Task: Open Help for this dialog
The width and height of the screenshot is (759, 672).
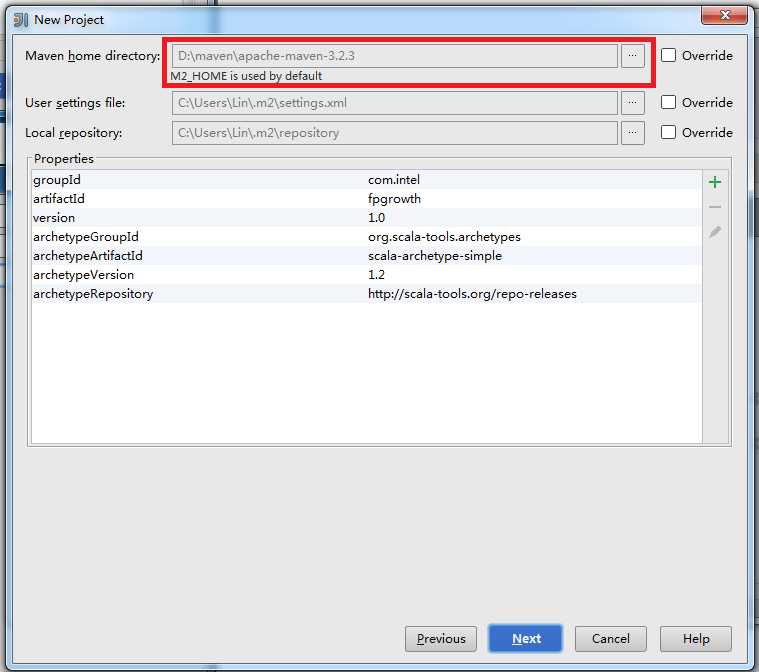Action: [x=696, y=639]
